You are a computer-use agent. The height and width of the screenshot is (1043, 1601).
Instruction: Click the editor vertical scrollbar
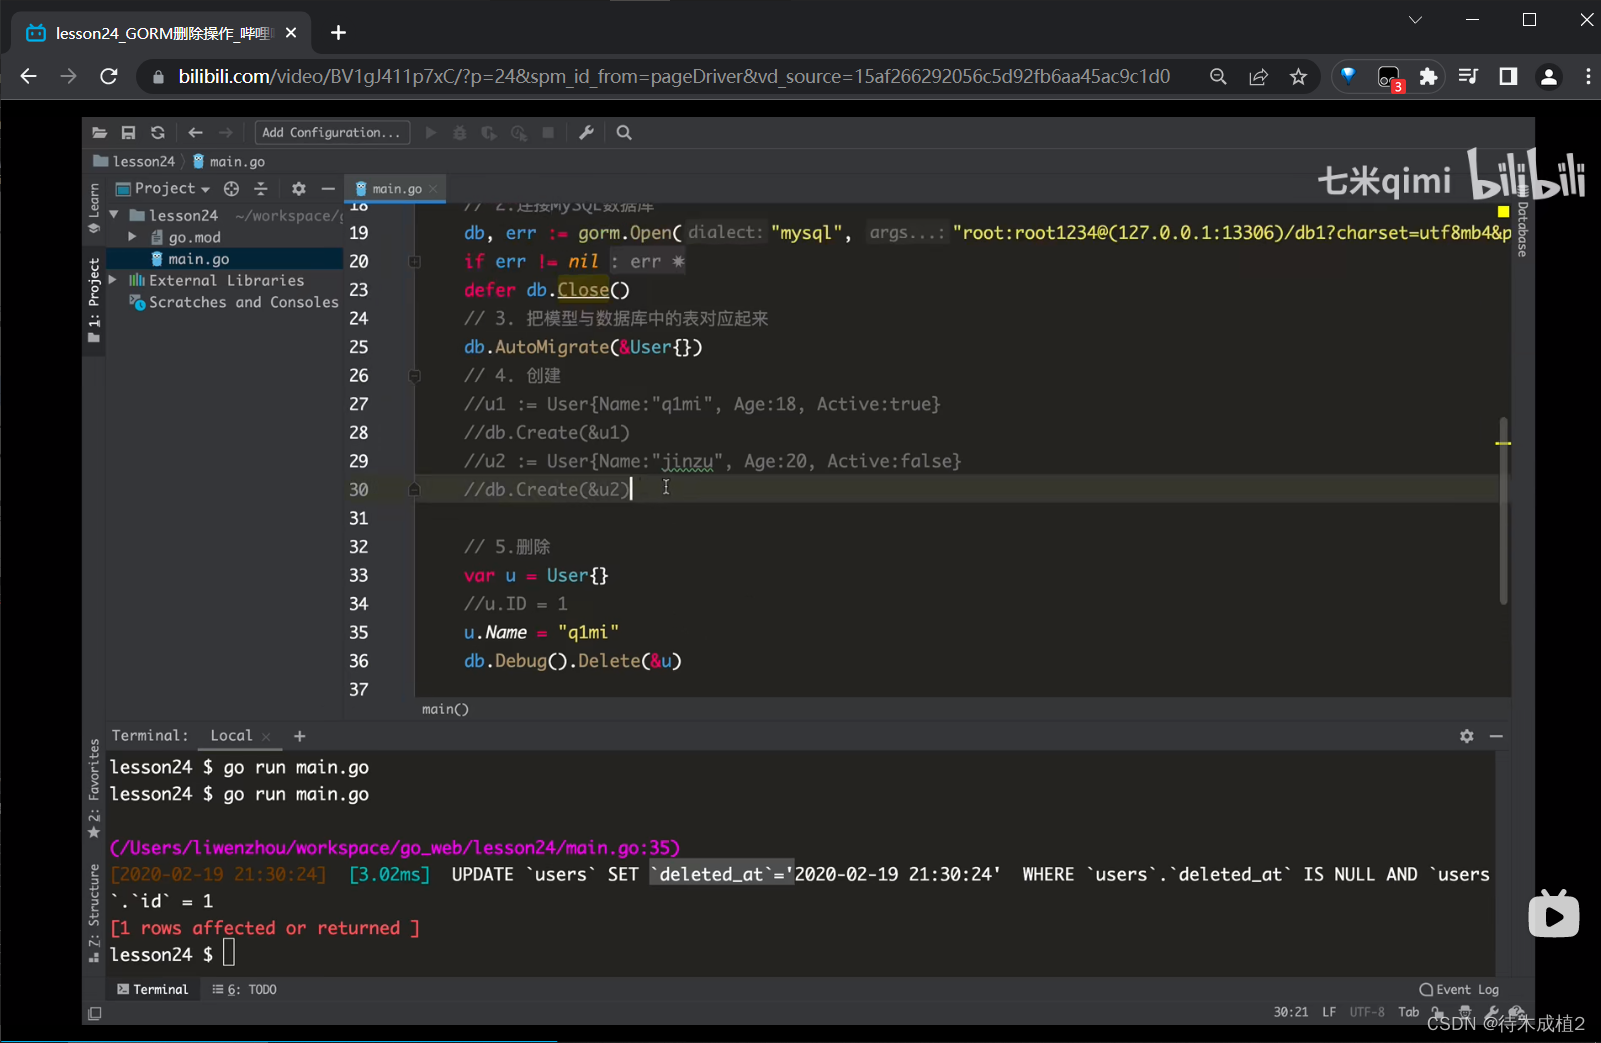coord(1503,510)
